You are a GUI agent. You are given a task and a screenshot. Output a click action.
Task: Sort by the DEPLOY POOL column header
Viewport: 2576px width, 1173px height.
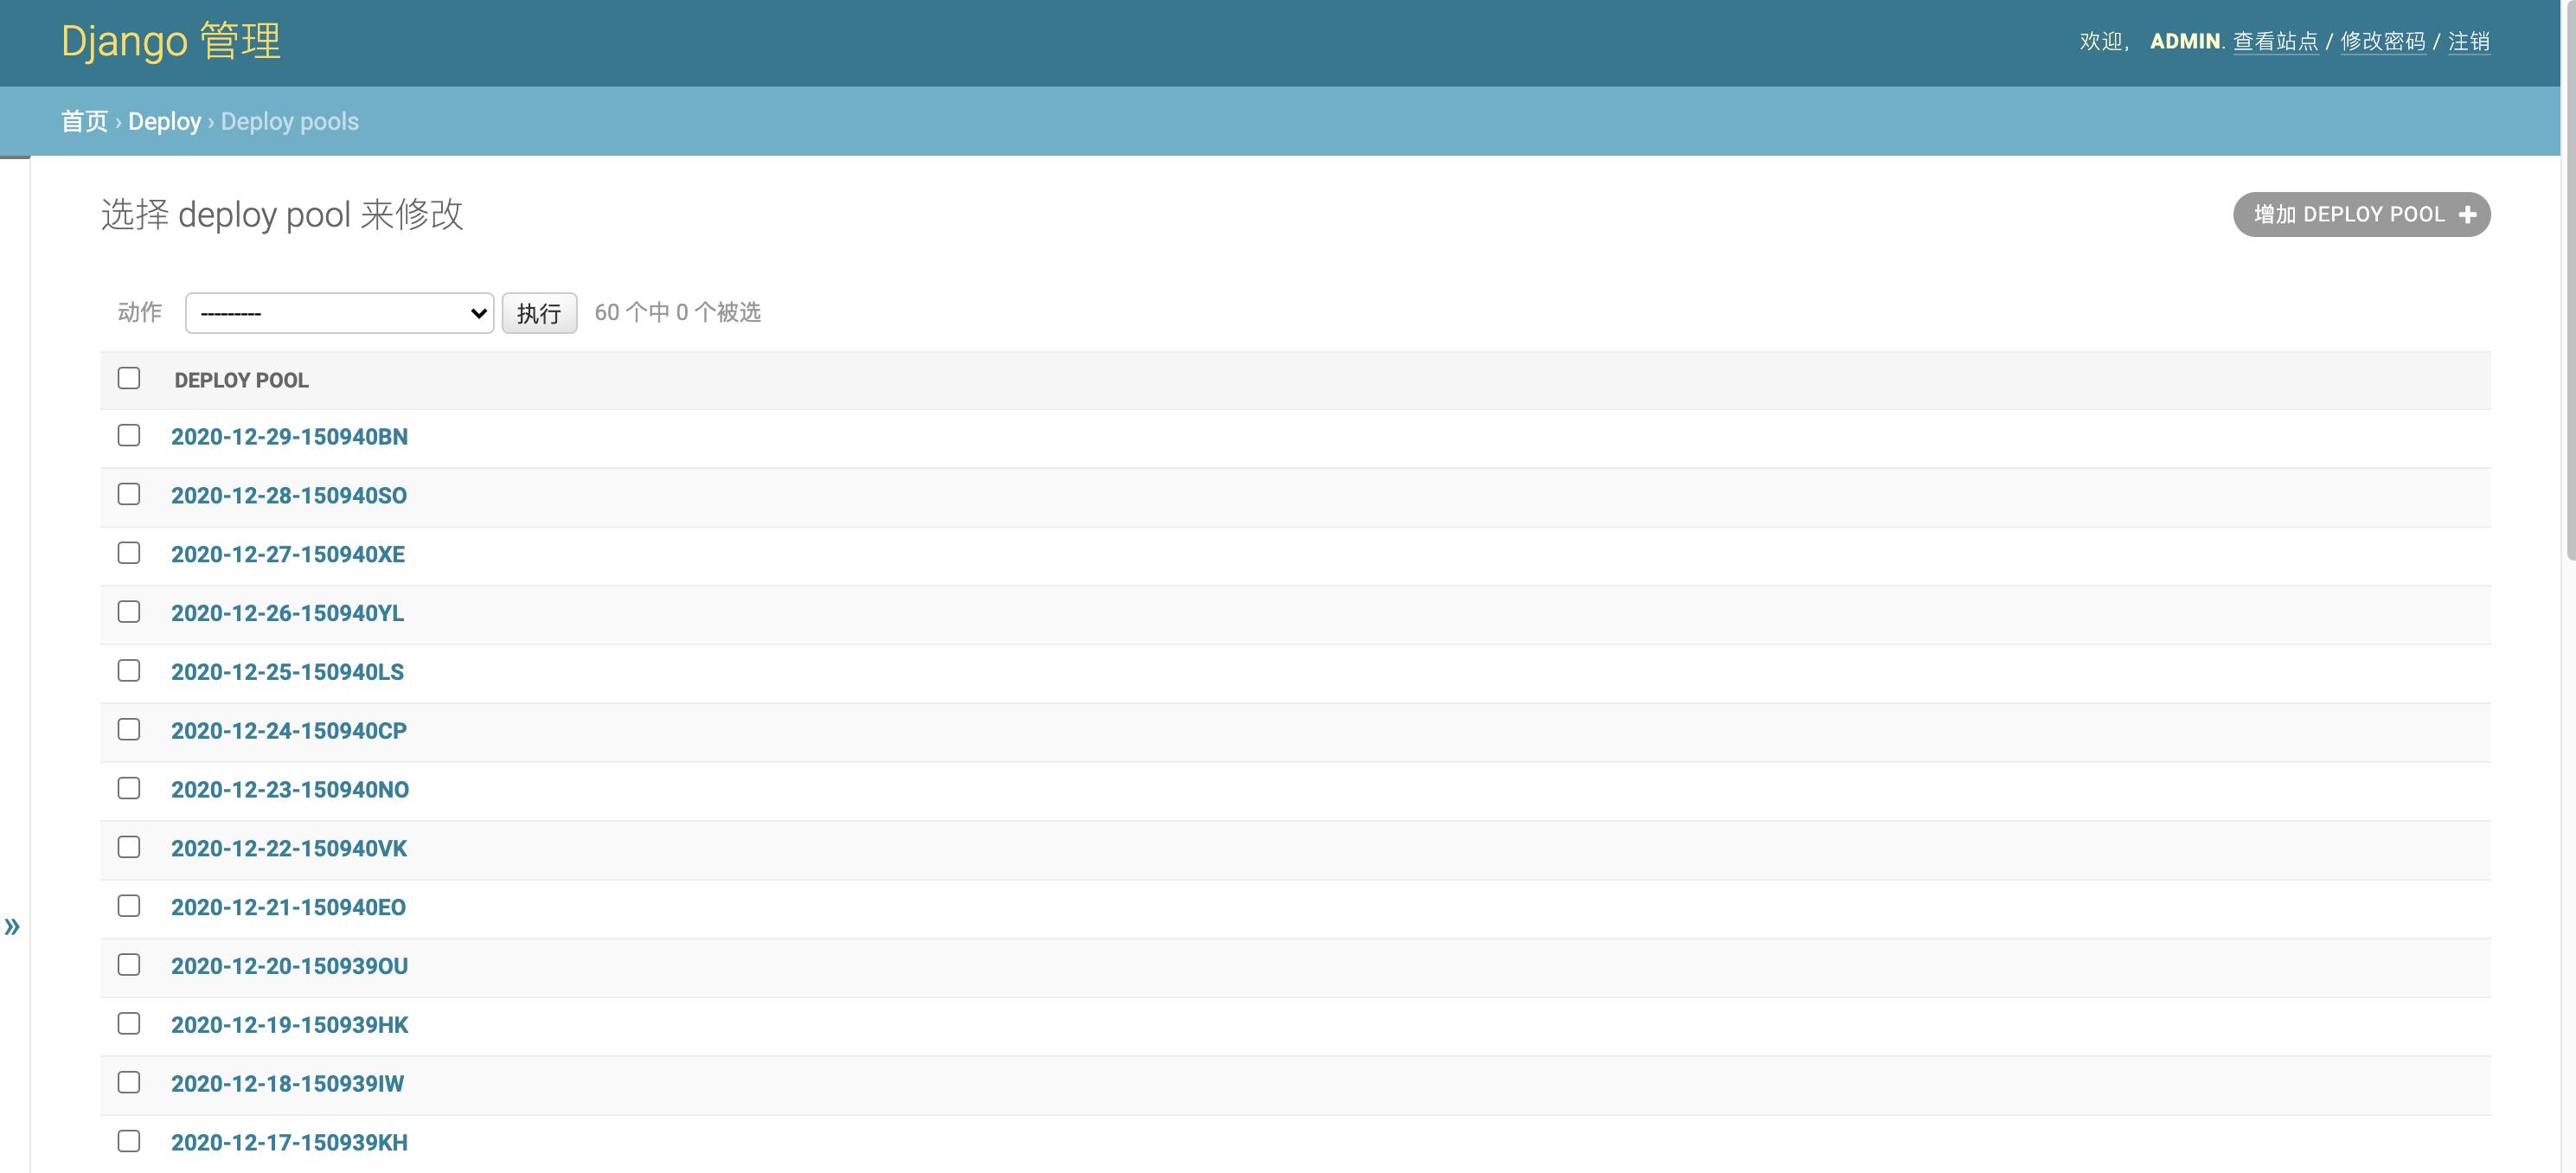tap(241, 380)
